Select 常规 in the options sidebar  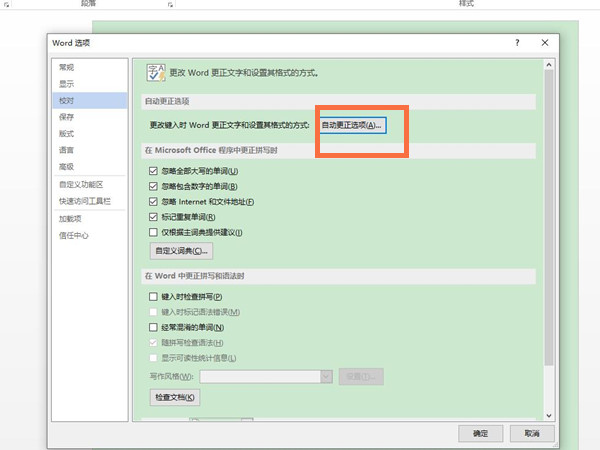(66, 67)
